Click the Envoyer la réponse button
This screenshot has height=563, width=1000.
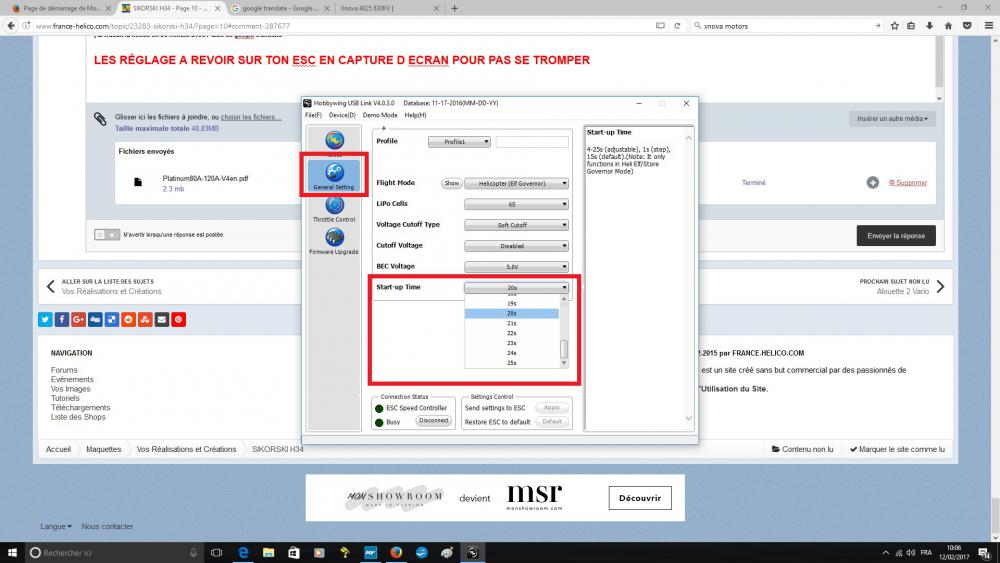point(896,236)
